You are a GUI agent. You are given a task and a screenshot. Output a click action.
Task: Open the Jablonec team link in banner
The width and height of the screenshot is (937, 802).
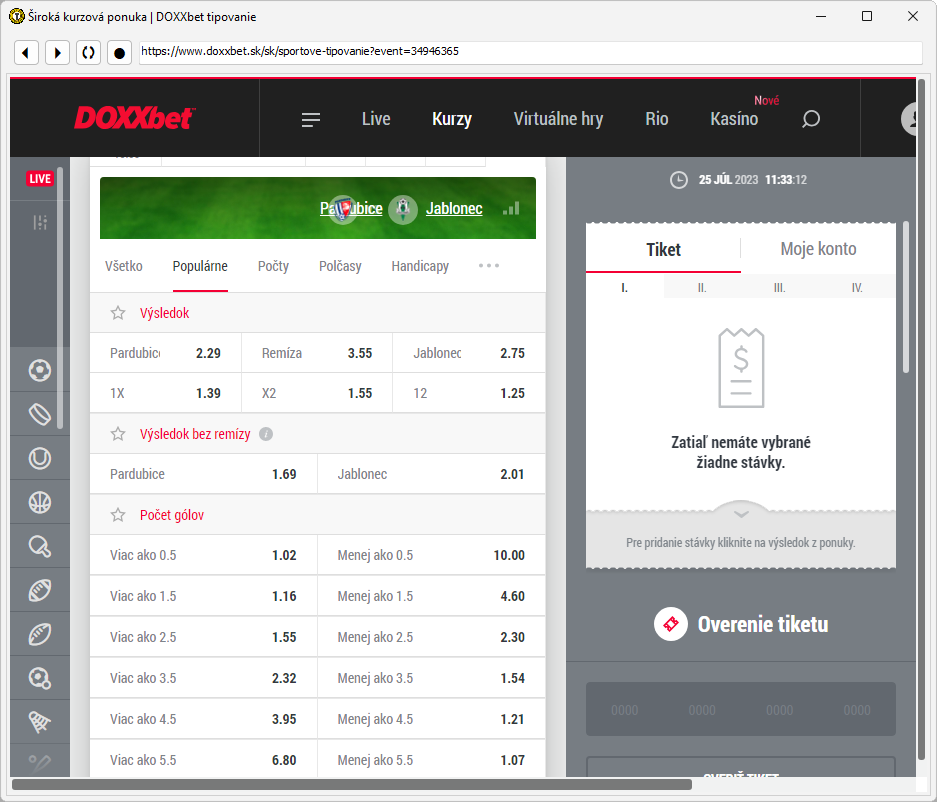(x=454, y=209)
